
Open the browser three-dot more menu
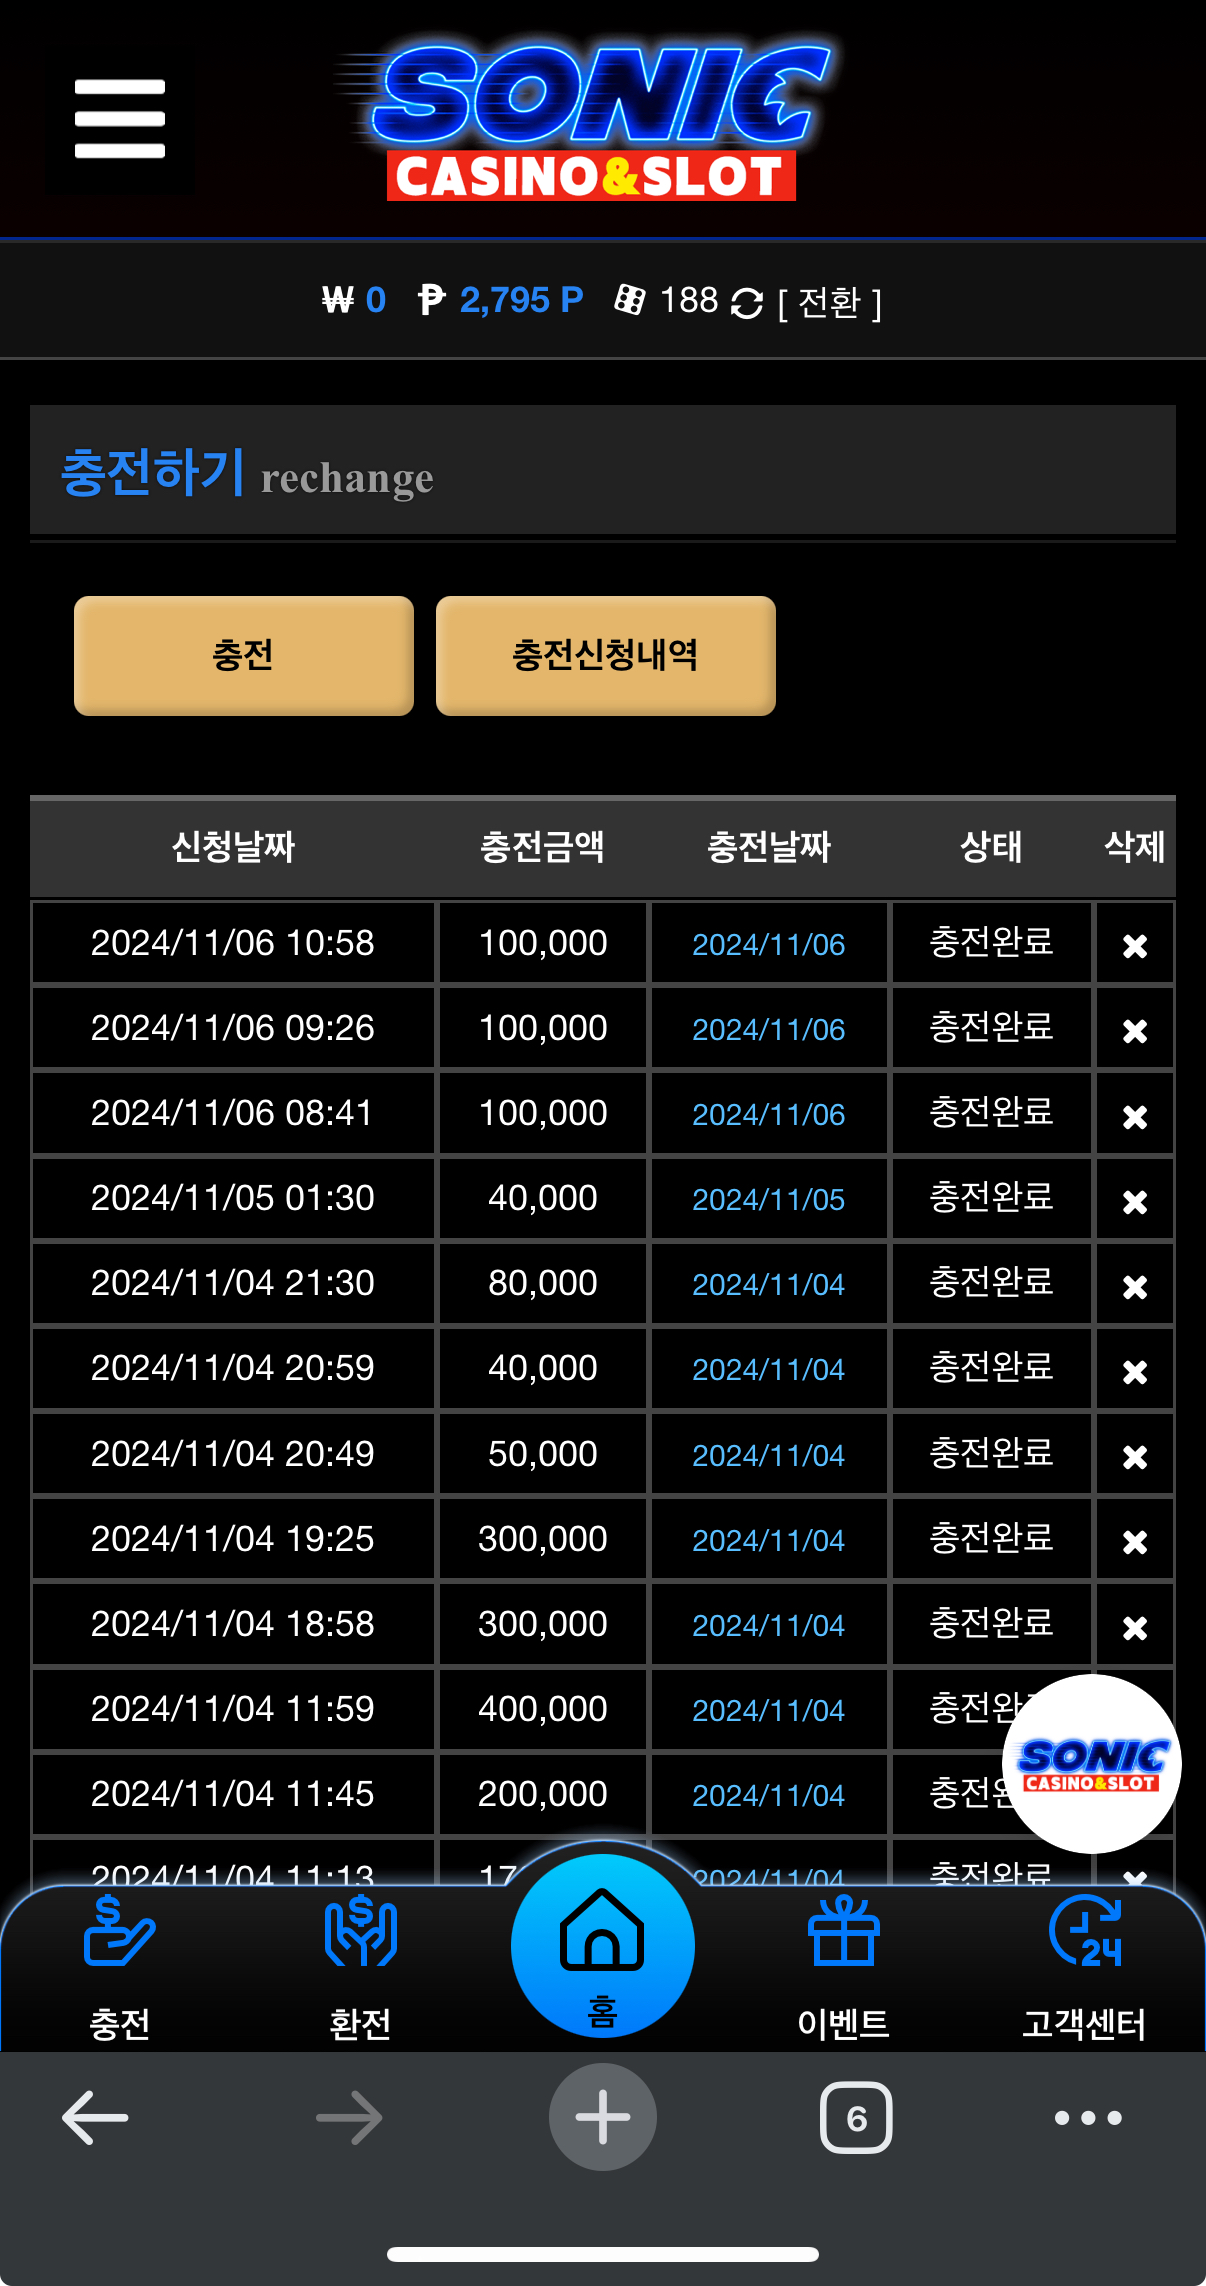[x=1088, y=2117]
